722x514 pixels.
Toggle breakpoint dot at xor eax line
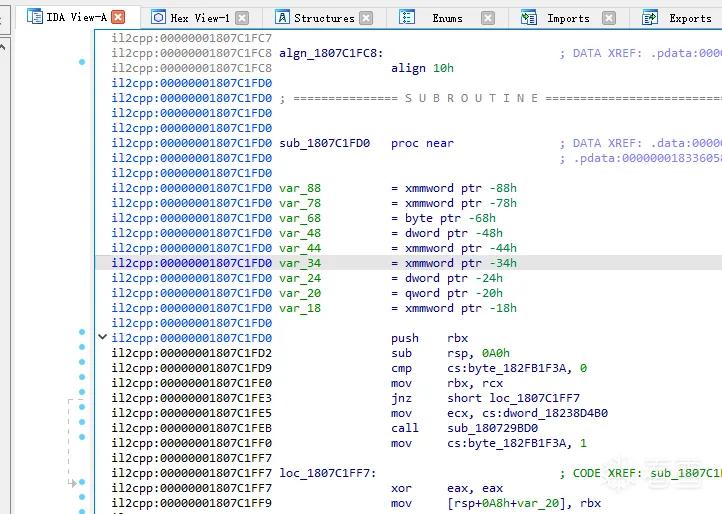click(x=82, y=482)
